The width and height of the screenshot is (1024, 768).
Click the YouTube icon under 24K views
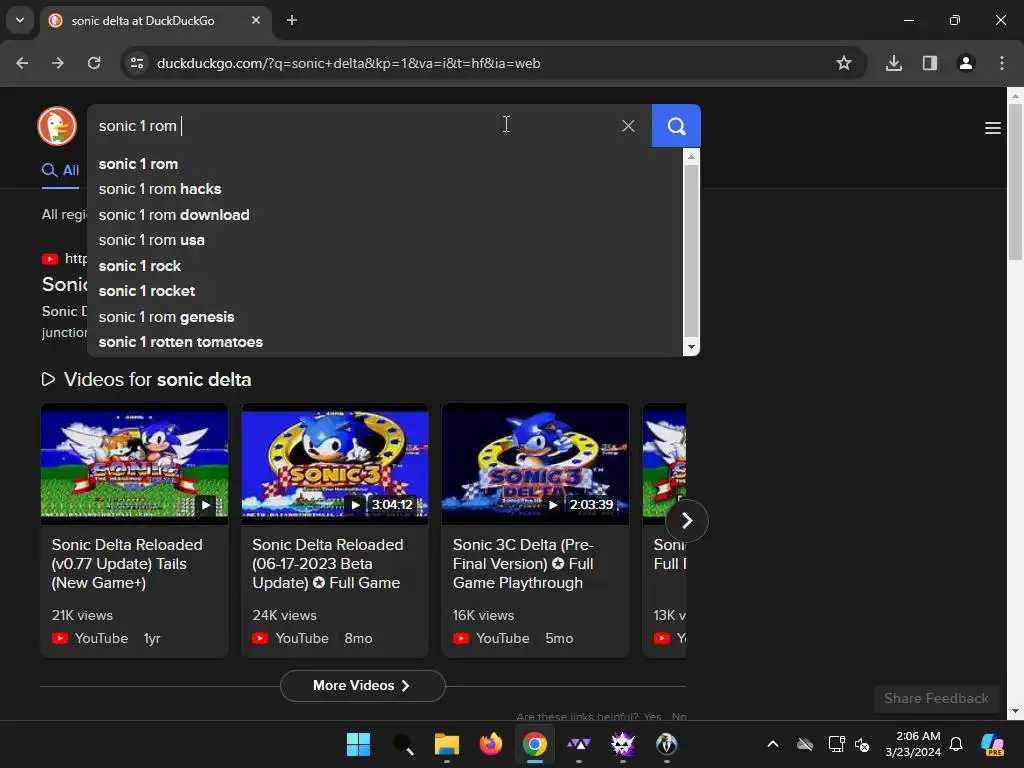point(260,639)
